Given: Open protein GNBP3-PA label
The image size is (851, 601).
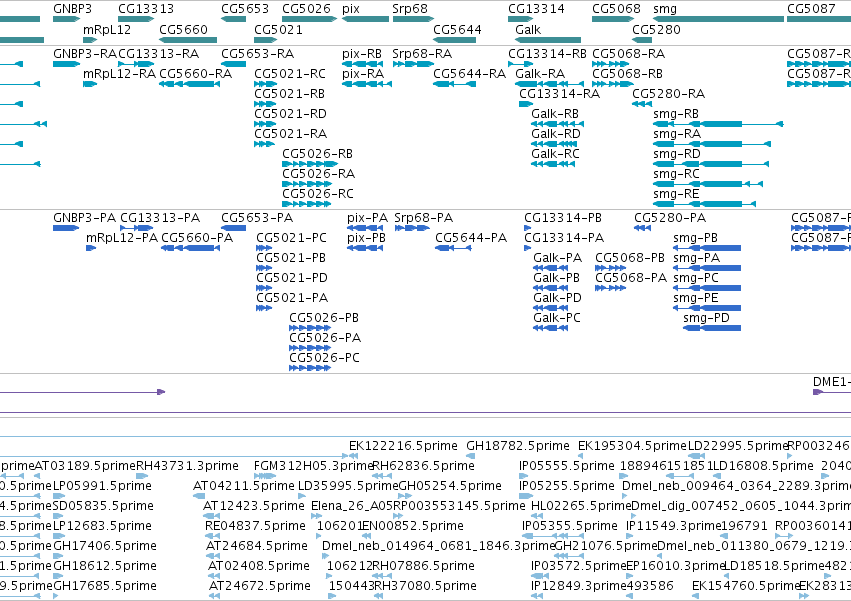Looking at the screenshot, I should [x=85, y=218].
